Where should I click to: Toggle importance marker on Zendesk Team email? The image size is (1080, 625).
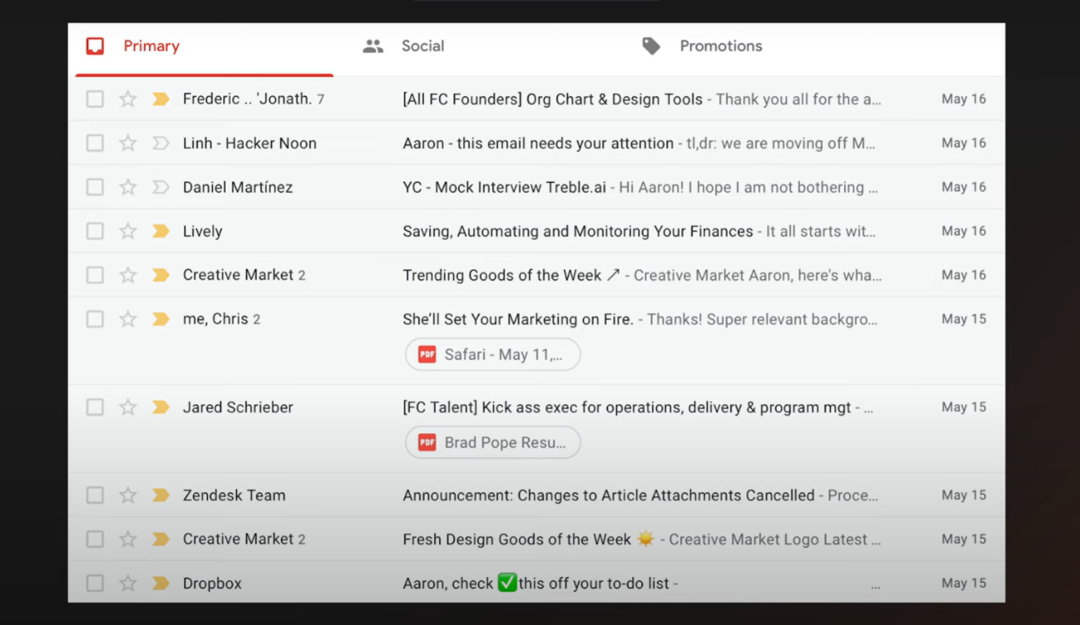[x=160, y=495]
